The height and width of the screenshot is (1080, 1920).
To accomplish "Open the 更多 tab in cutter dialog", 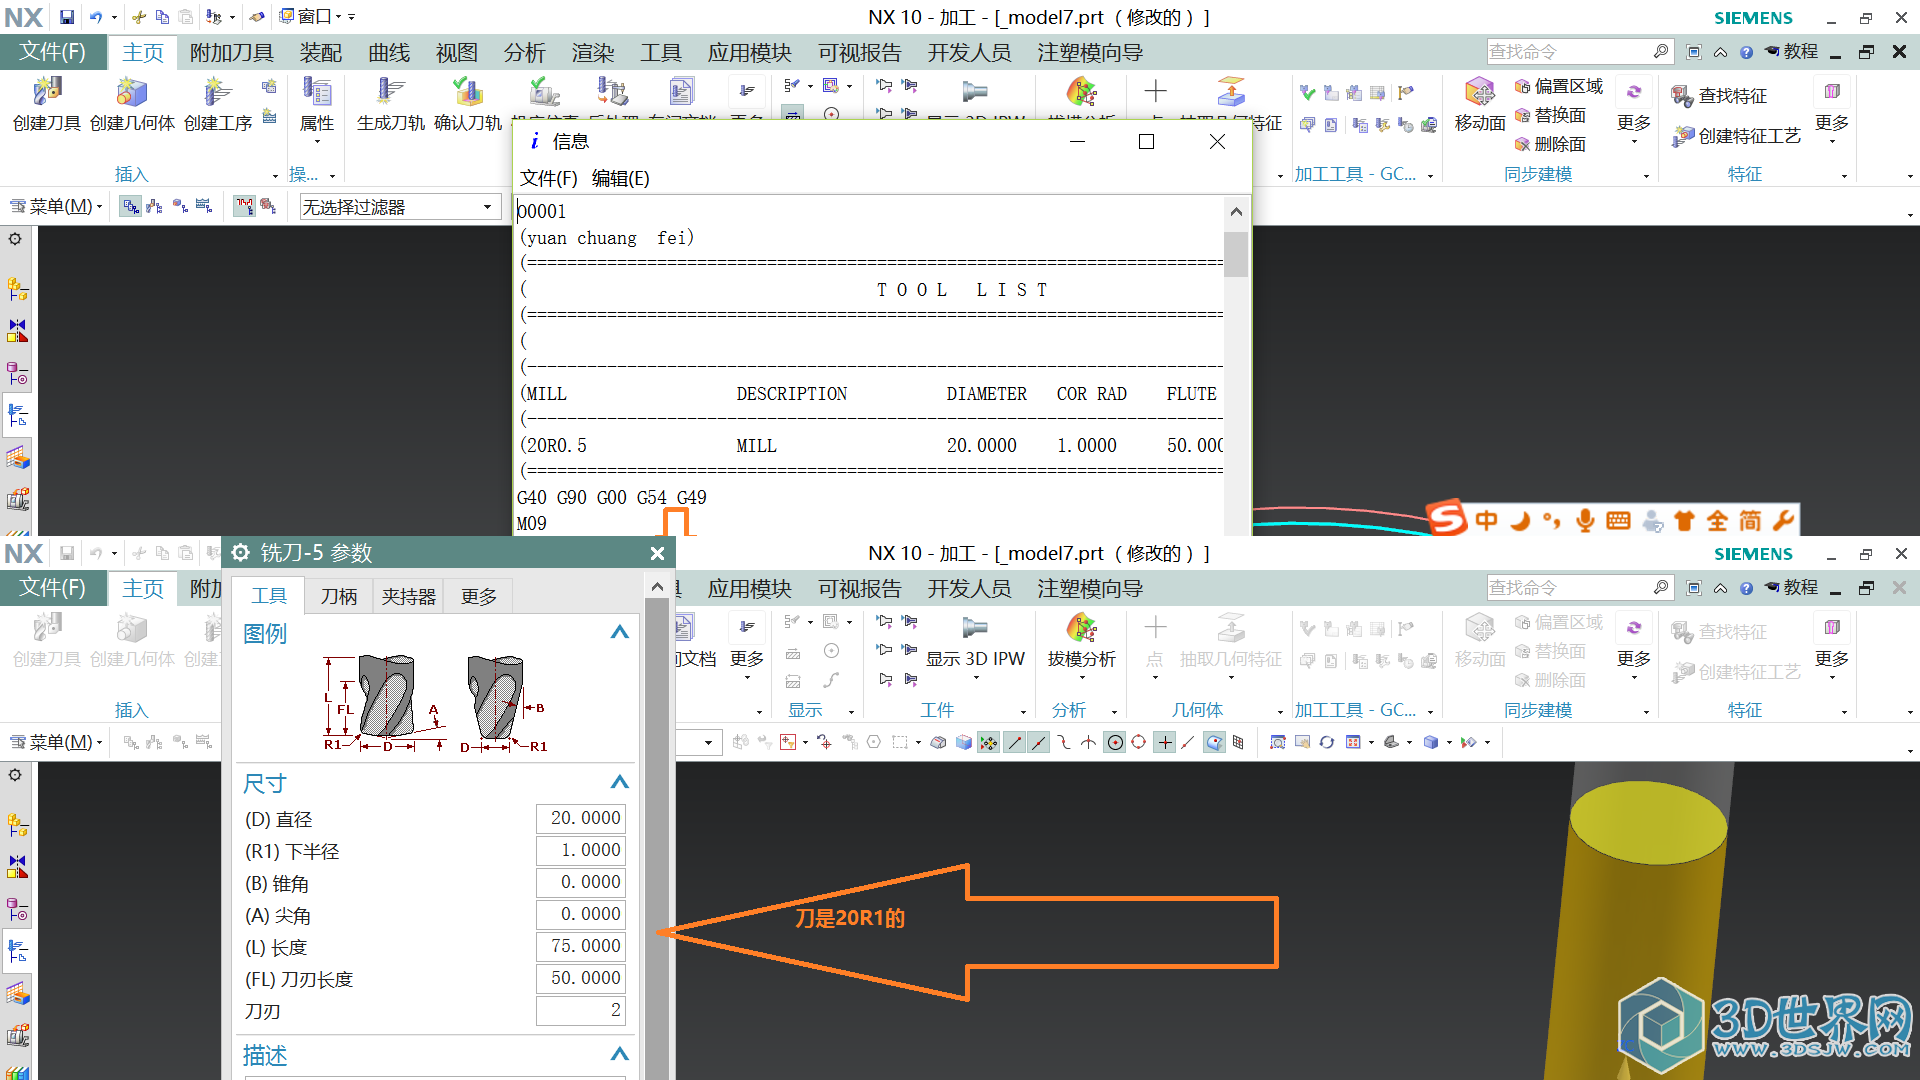I will click(x=478, y=596).
